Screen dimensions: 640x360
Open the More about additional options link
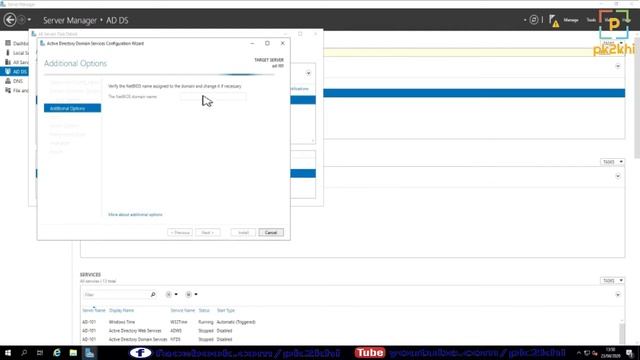(x=135, y=215)
